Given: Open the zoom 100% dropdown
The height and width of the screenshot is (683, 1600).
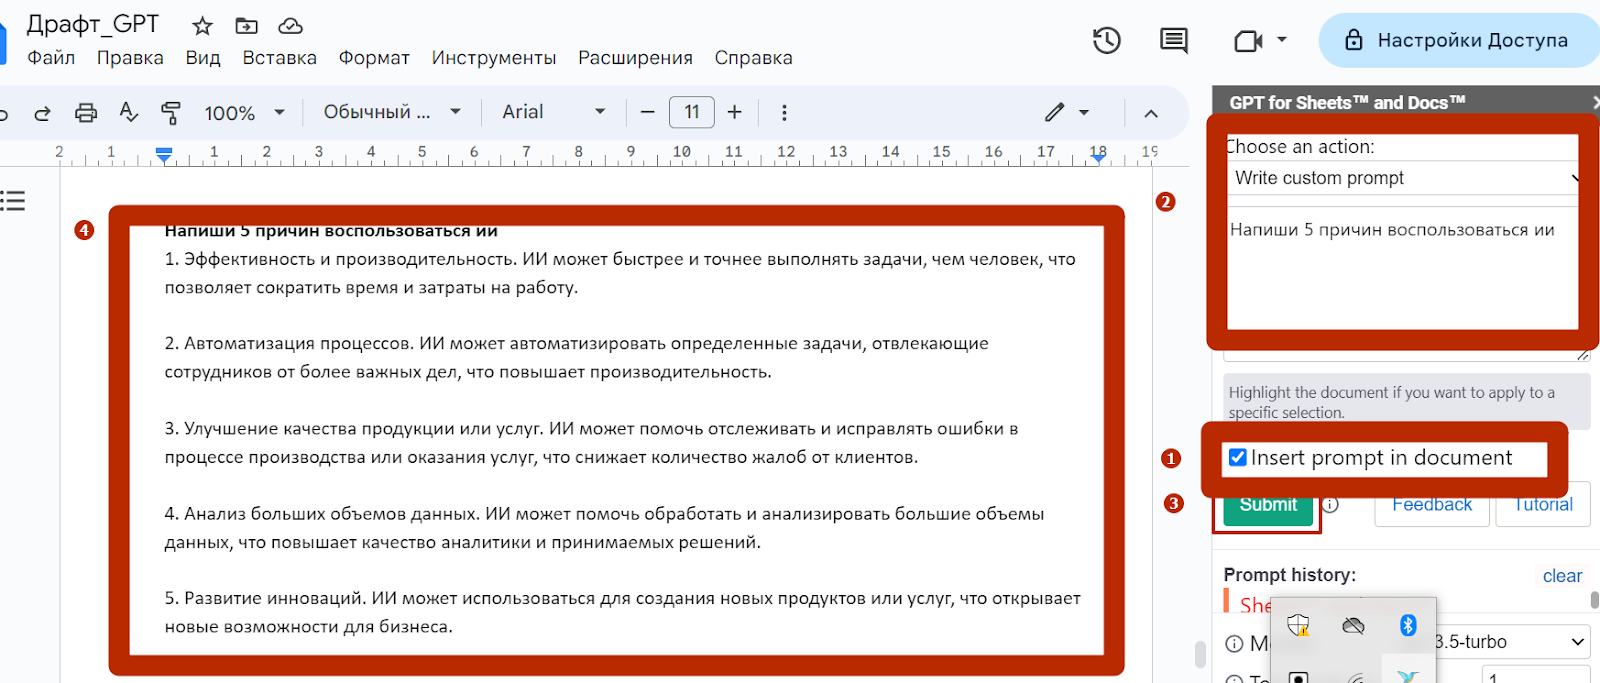Looking at the screenshot, I should pos(245,113).
